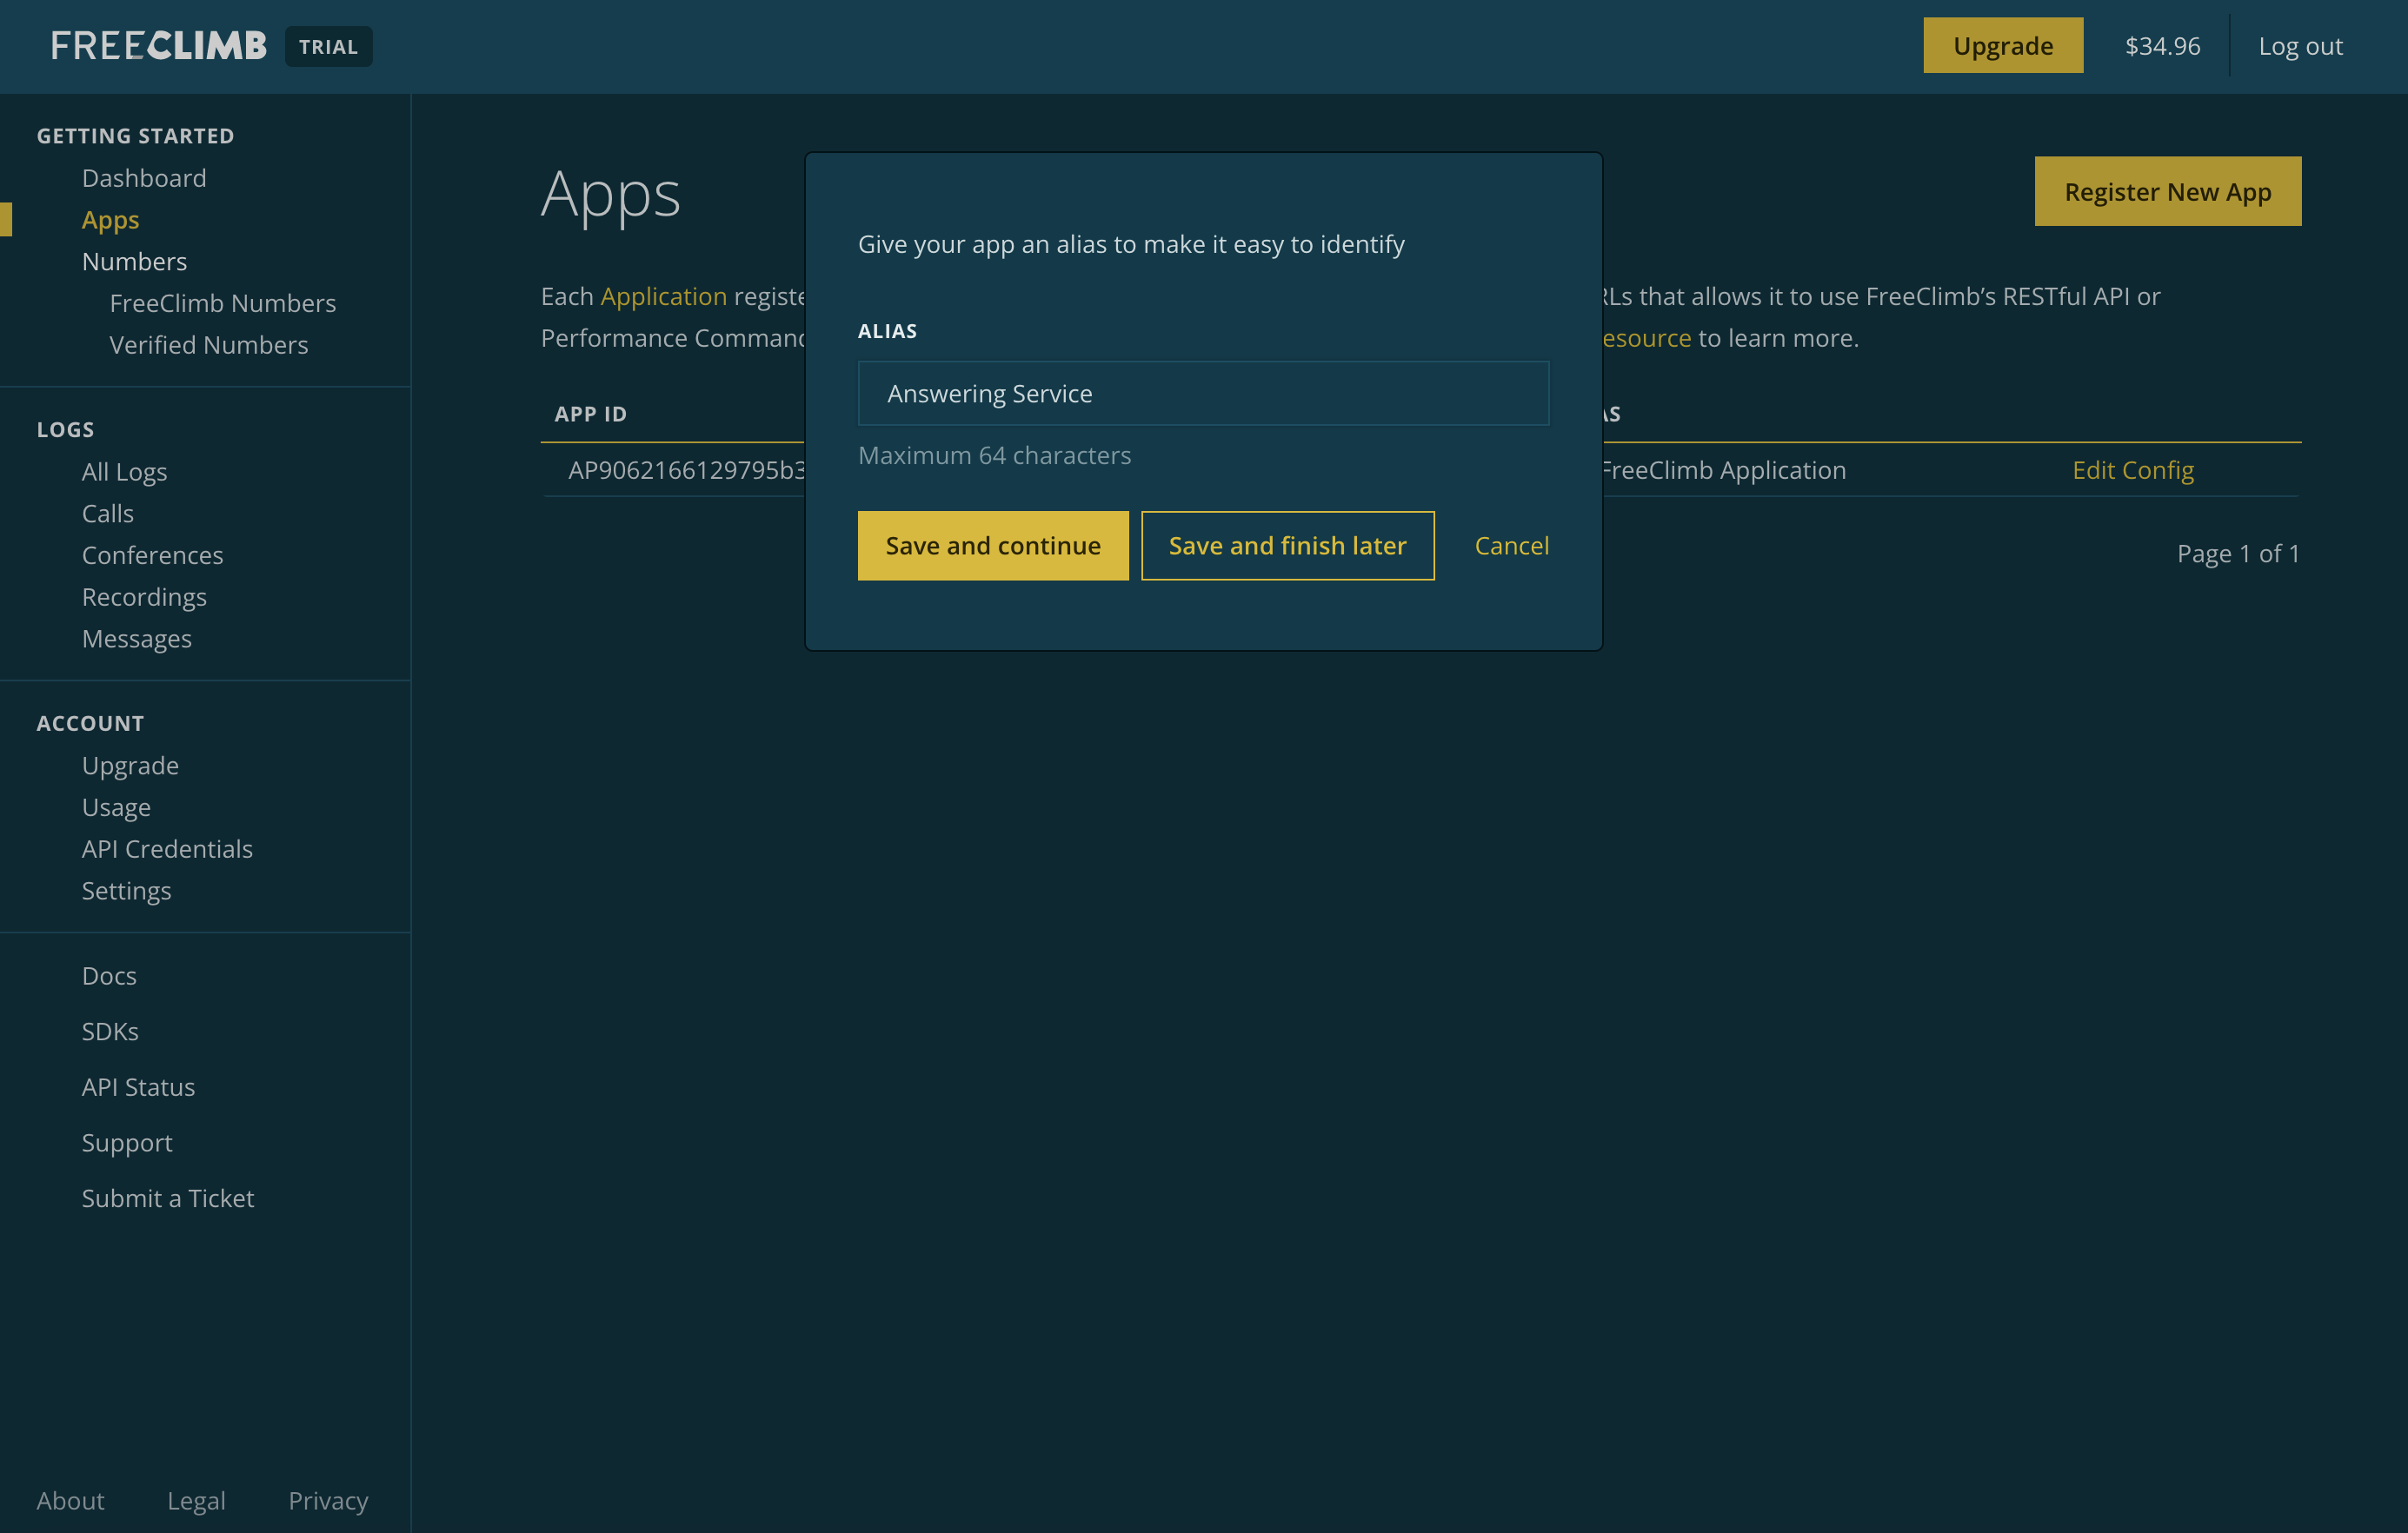Viewport: 2408px width, 1533px height.
Task: Click Edit Config for FreeClimb Application
Action: point(2132,470)
